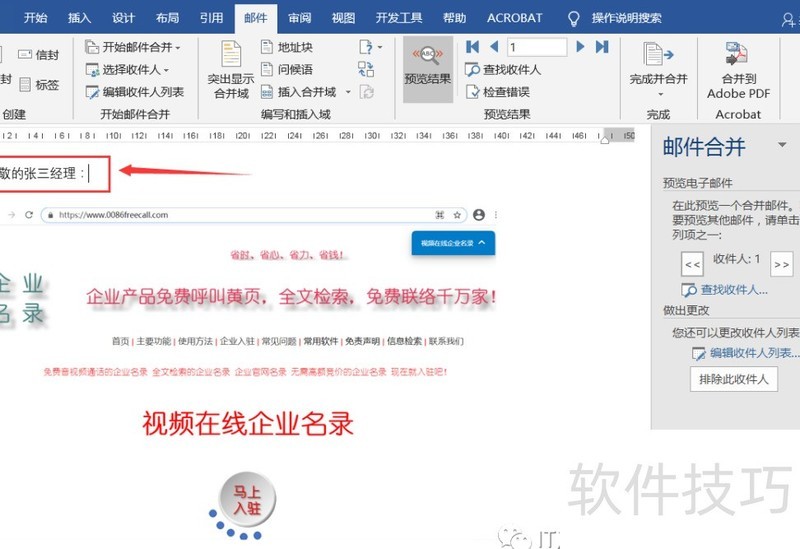Click the 常用软件 link in webpage

click(321, 341)
